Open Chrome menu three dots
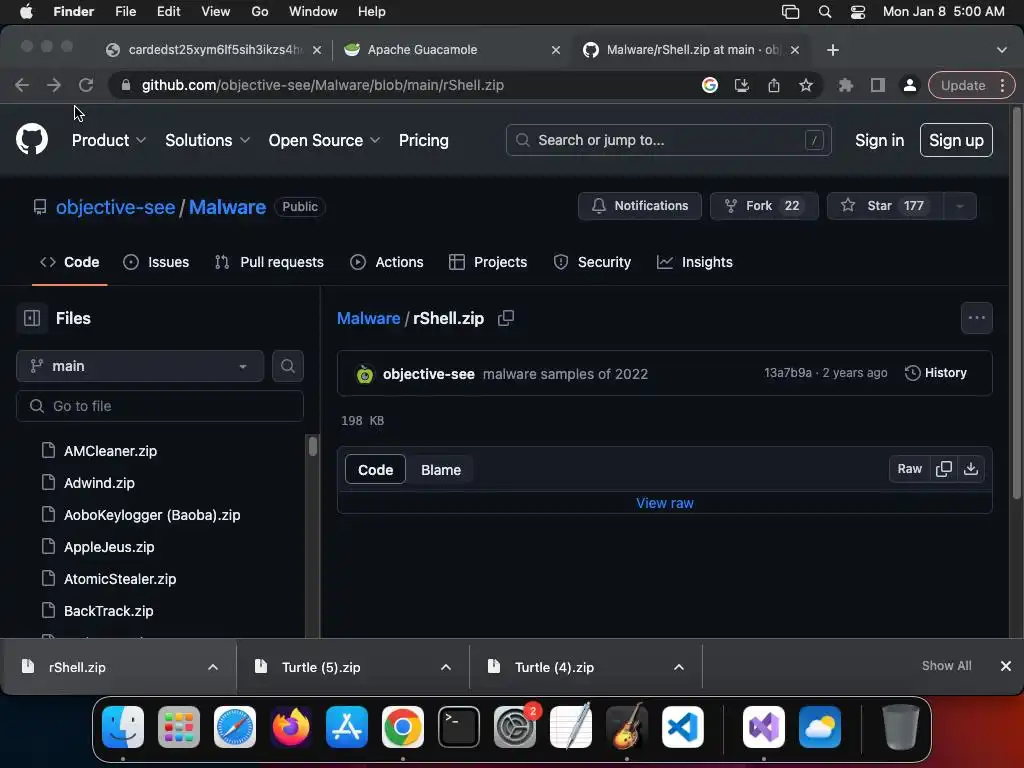Viewport: 1024px width, 768px height. tap(1002, 85)
